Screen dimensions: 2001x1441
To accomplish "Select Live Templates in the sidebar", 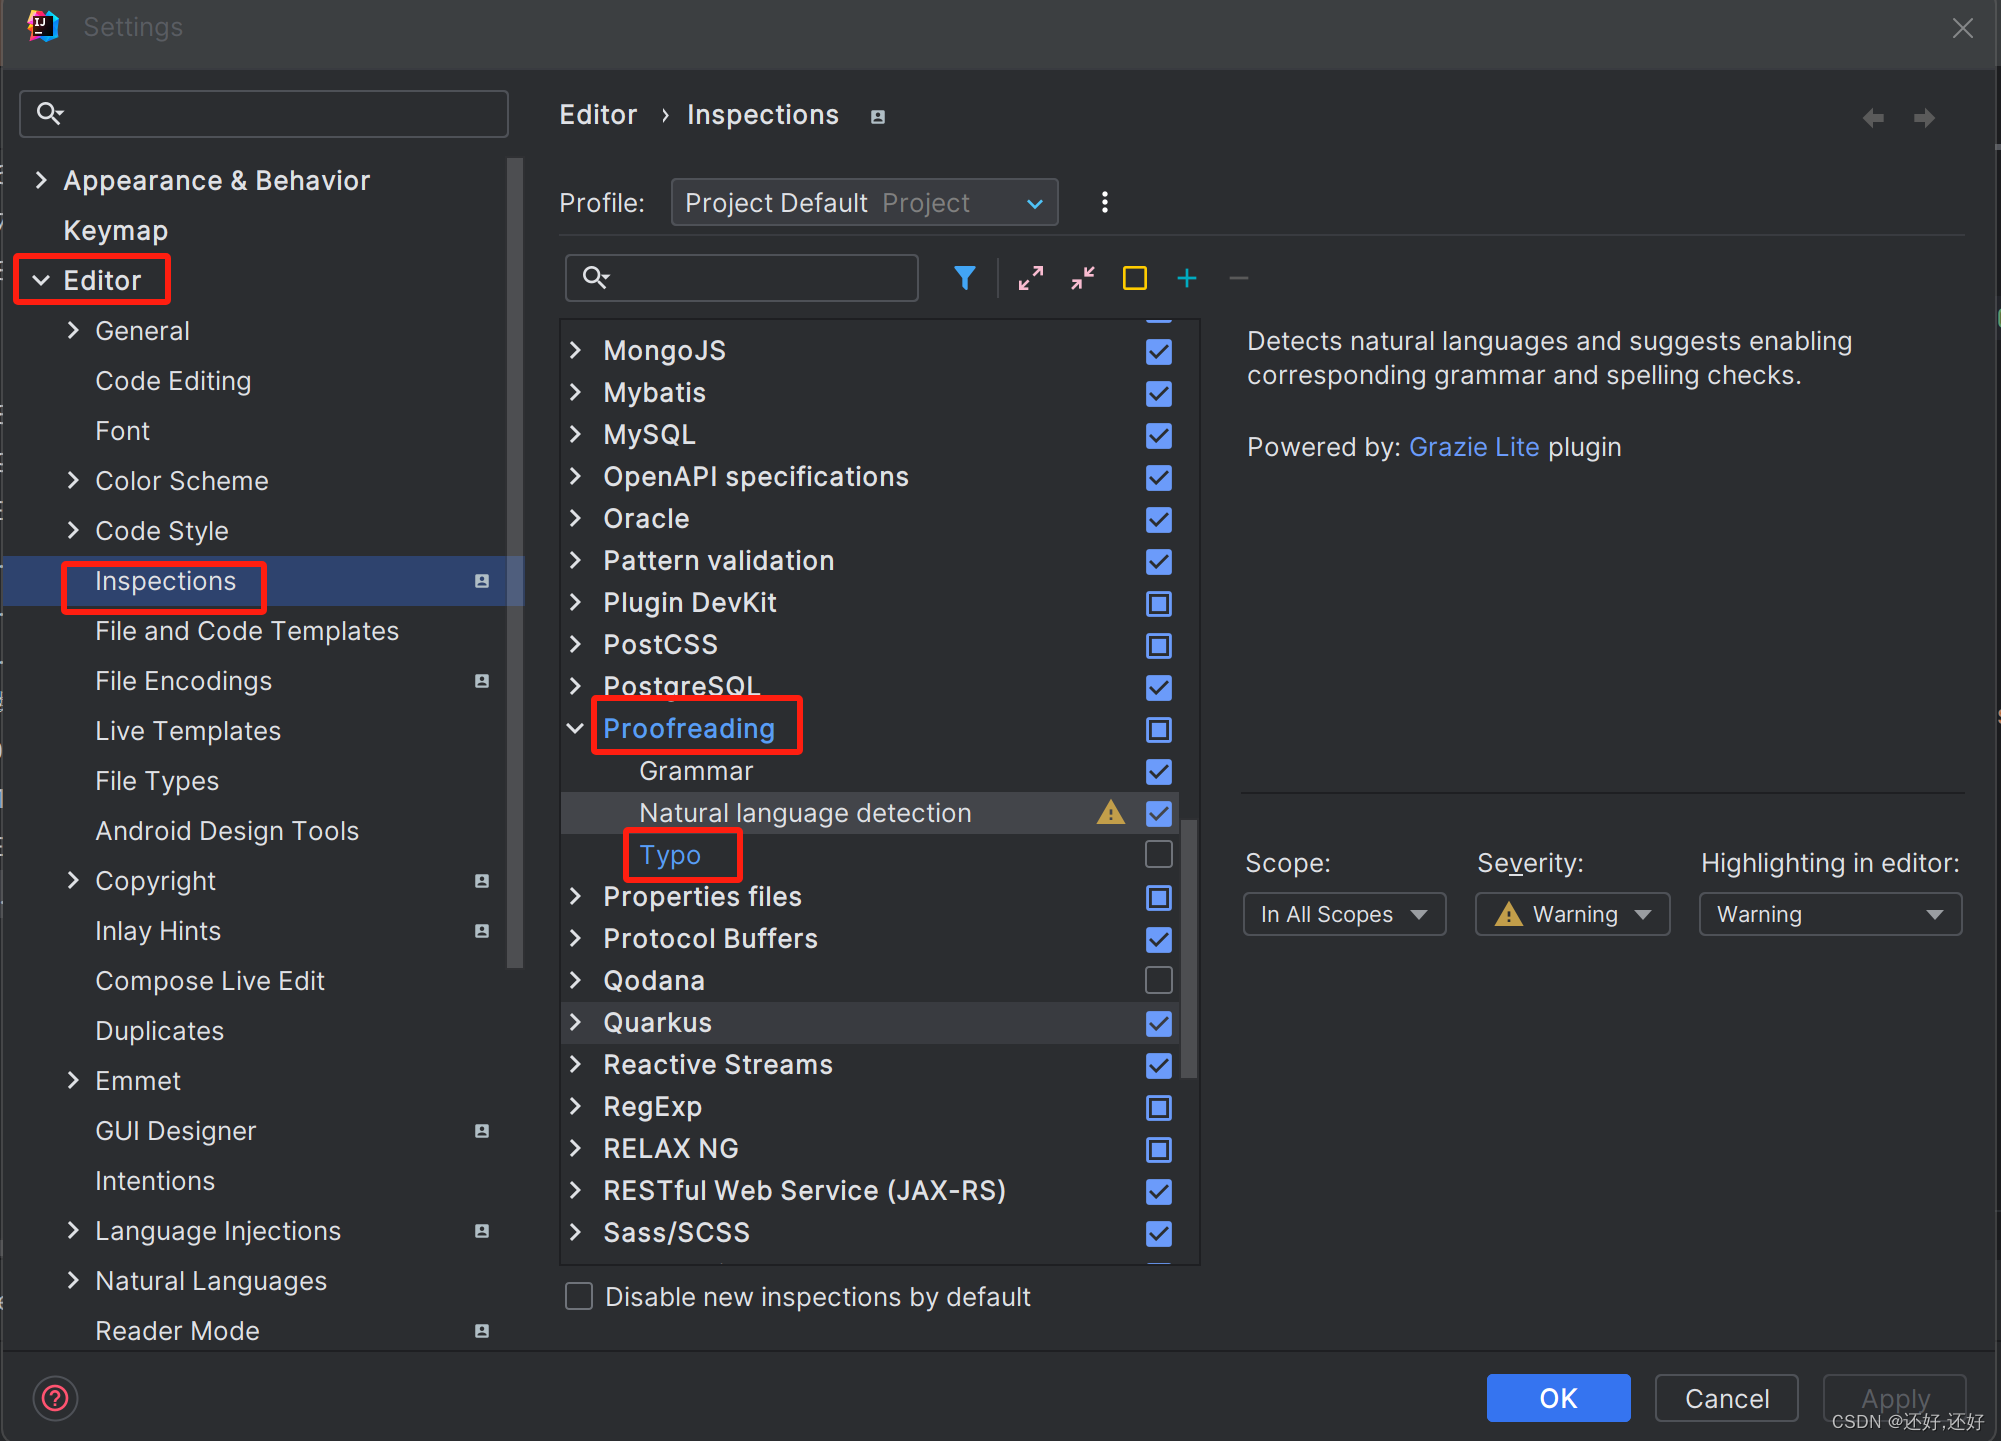I will (x=188, y=731).
